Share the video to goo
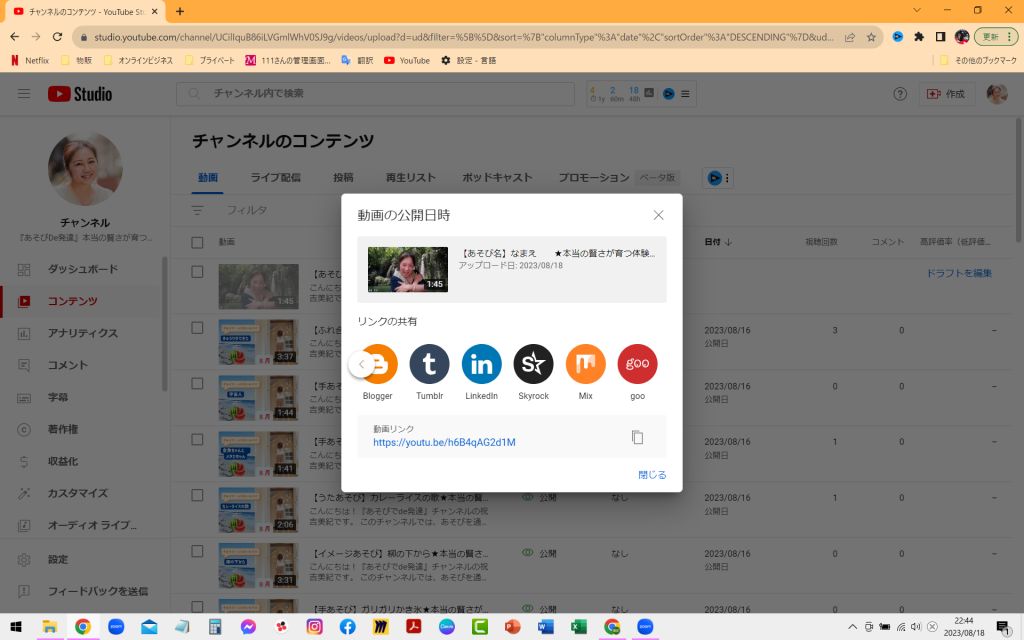Viewport: 1024px width, 640px height. [x=637, y=364]
